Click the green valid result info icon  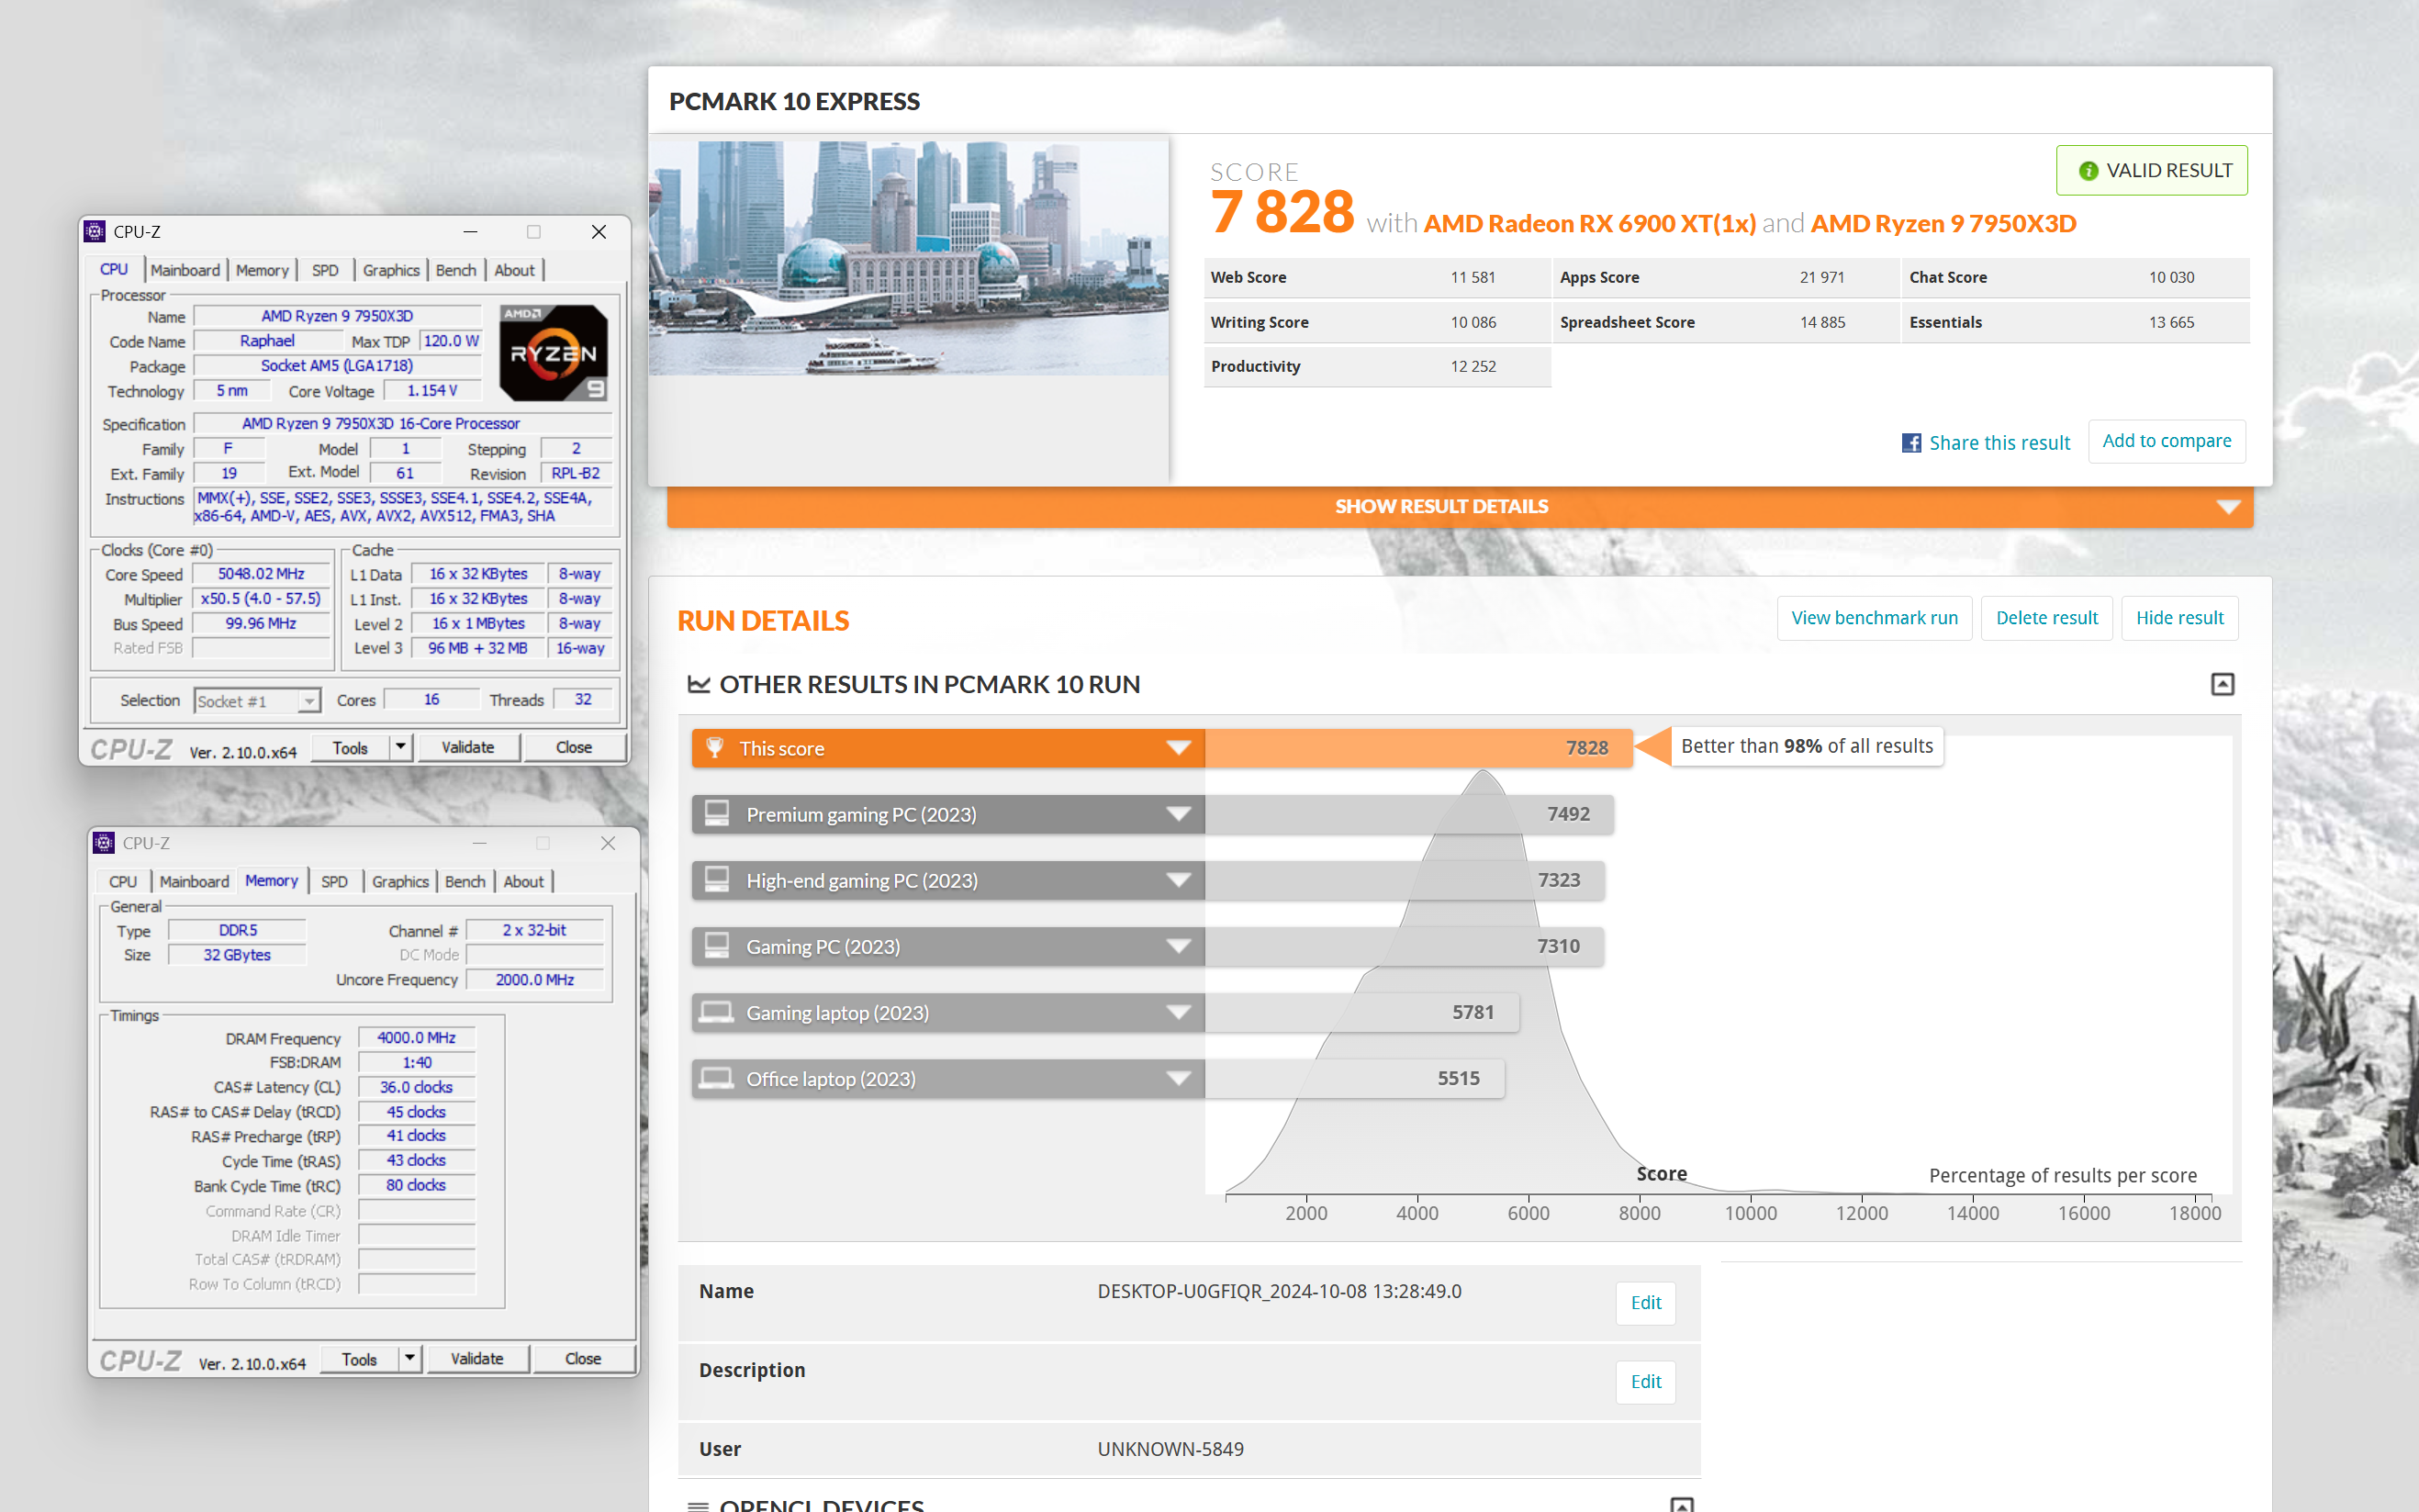pyautogui.click(x=2088, y=171)
